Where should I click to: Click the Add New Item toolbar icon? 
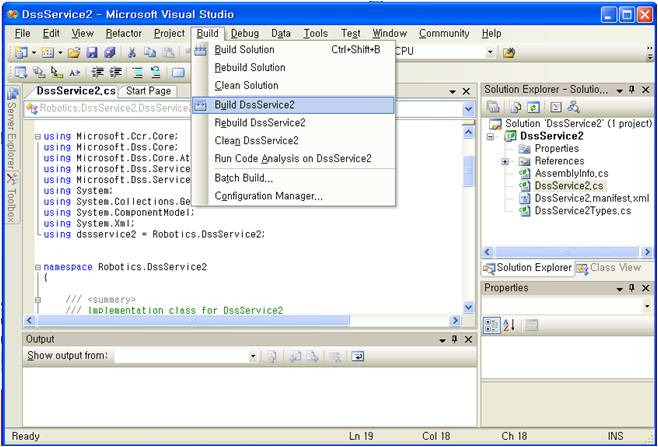[47, 52]
